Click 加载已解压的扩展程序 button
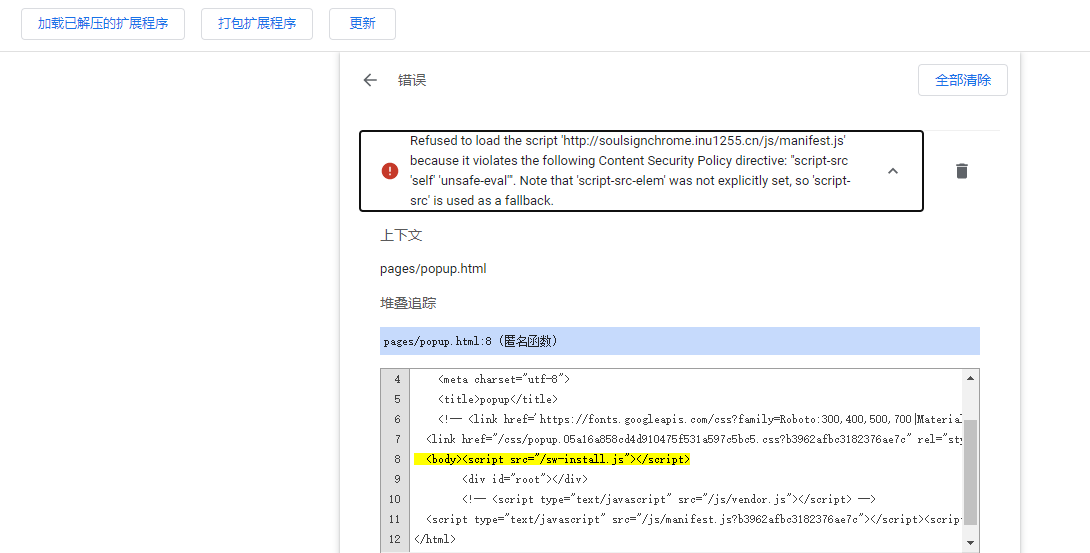The height and width of the screenshot is (553, 1090). click(x=103, y=24)
